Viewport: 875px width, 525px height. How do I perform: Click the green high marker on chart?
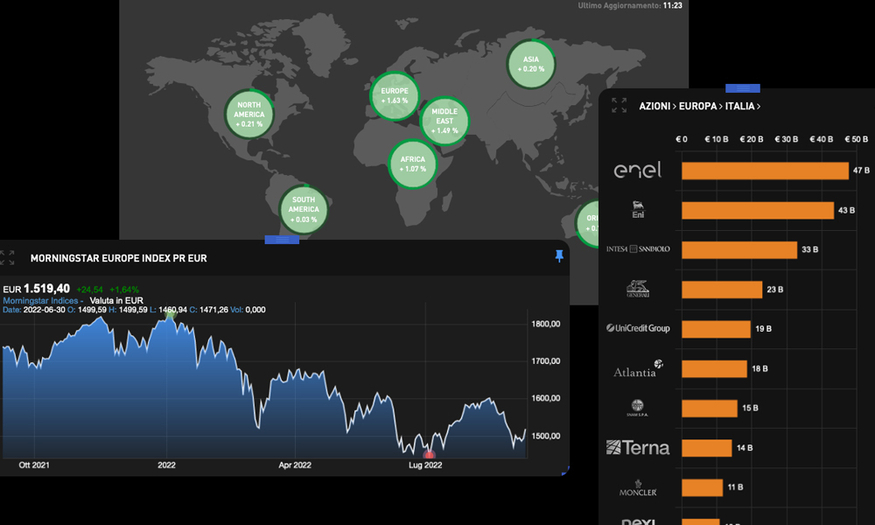[171, 315]
